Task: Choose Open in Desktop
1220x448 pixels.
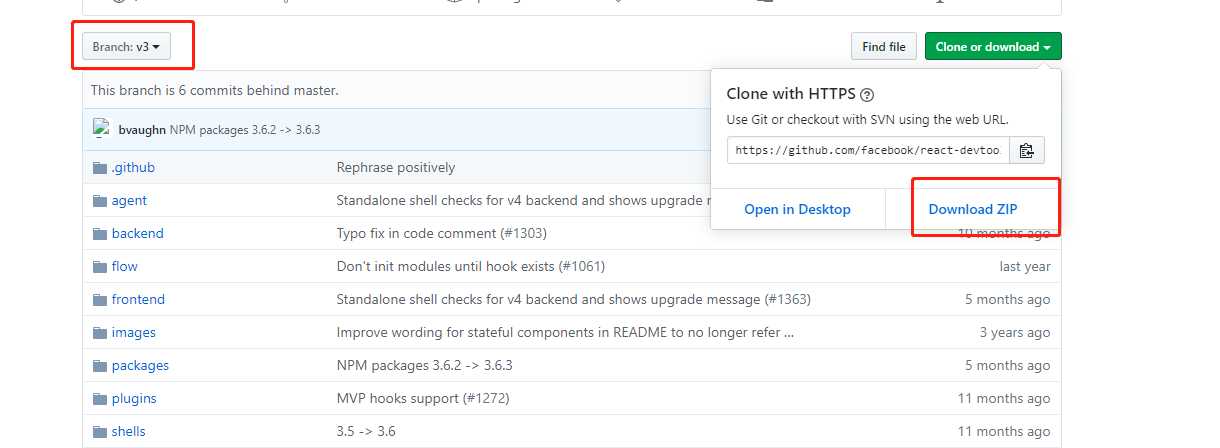Action: coord(797,210)
